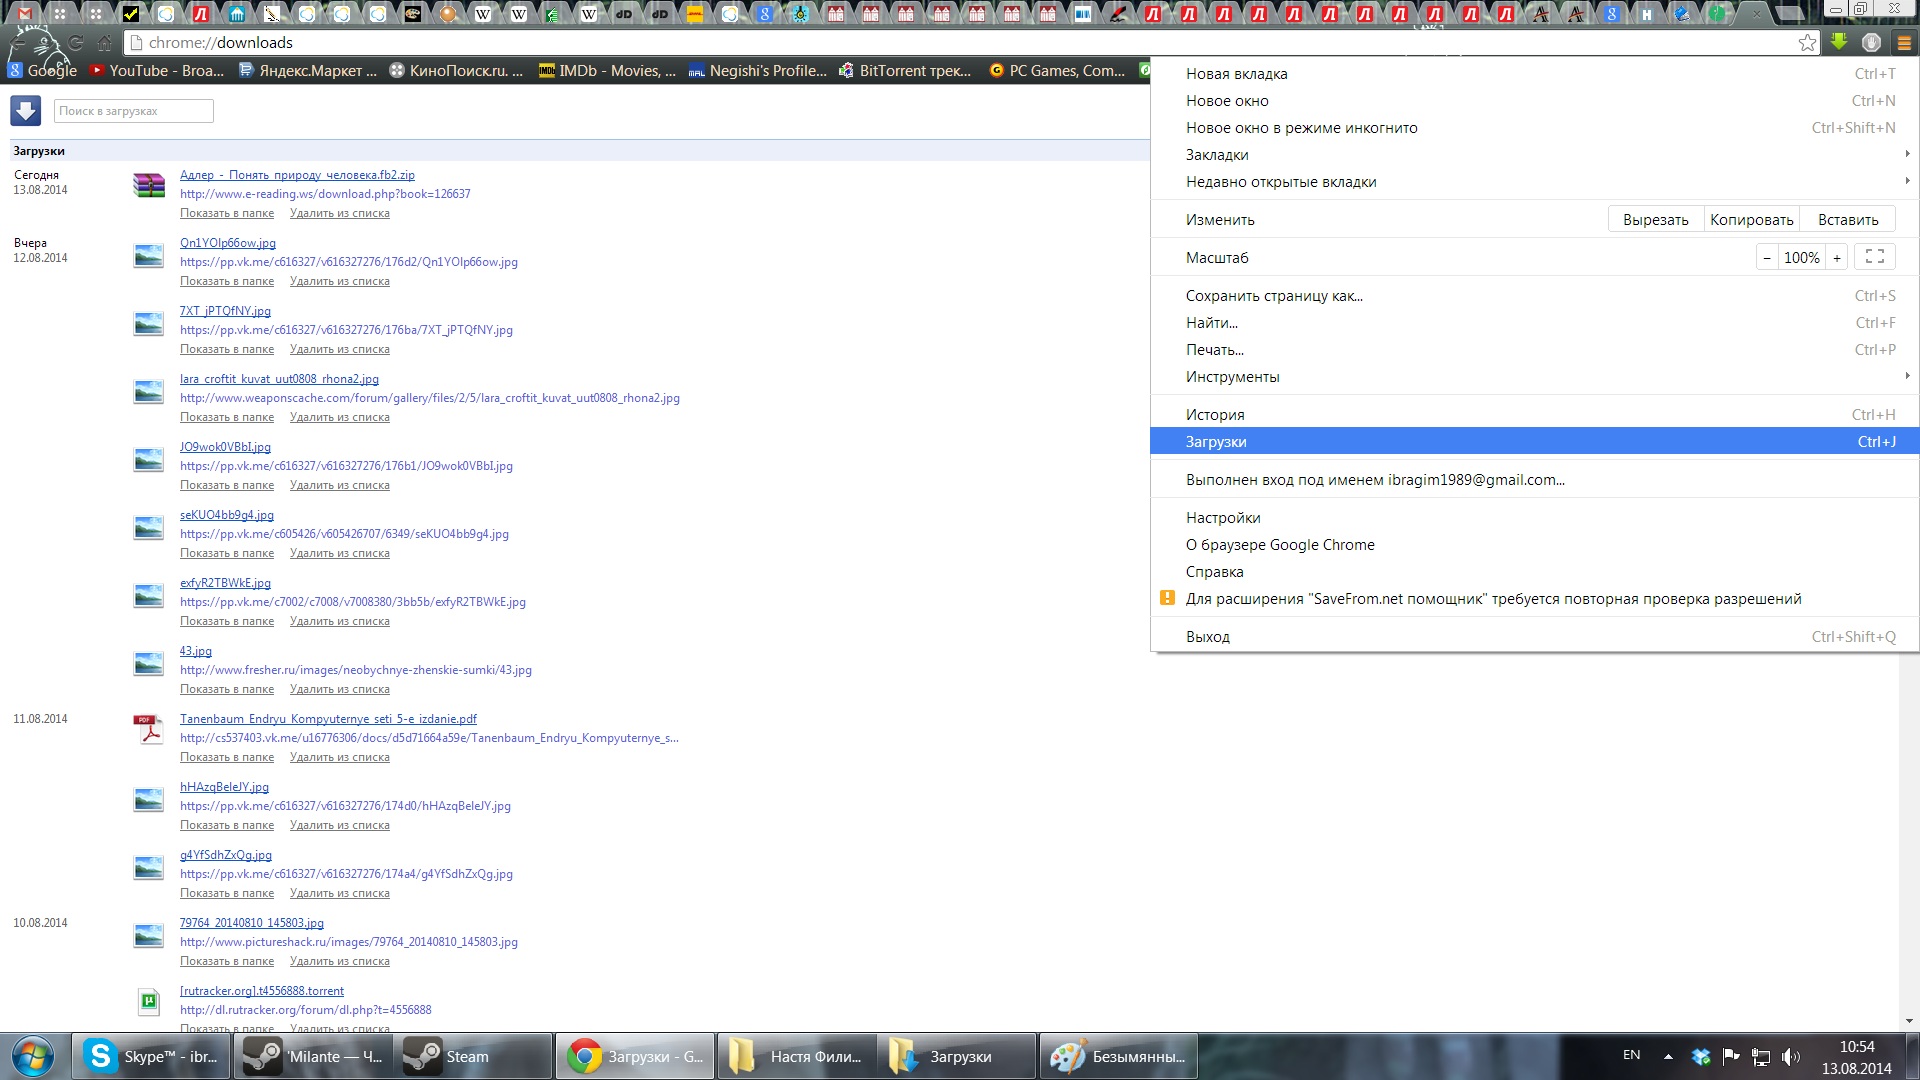Click signed-in account ibragim1989 menu entry
The width and height of the screenshot is (1920, 1080).
pos(1534,480)
